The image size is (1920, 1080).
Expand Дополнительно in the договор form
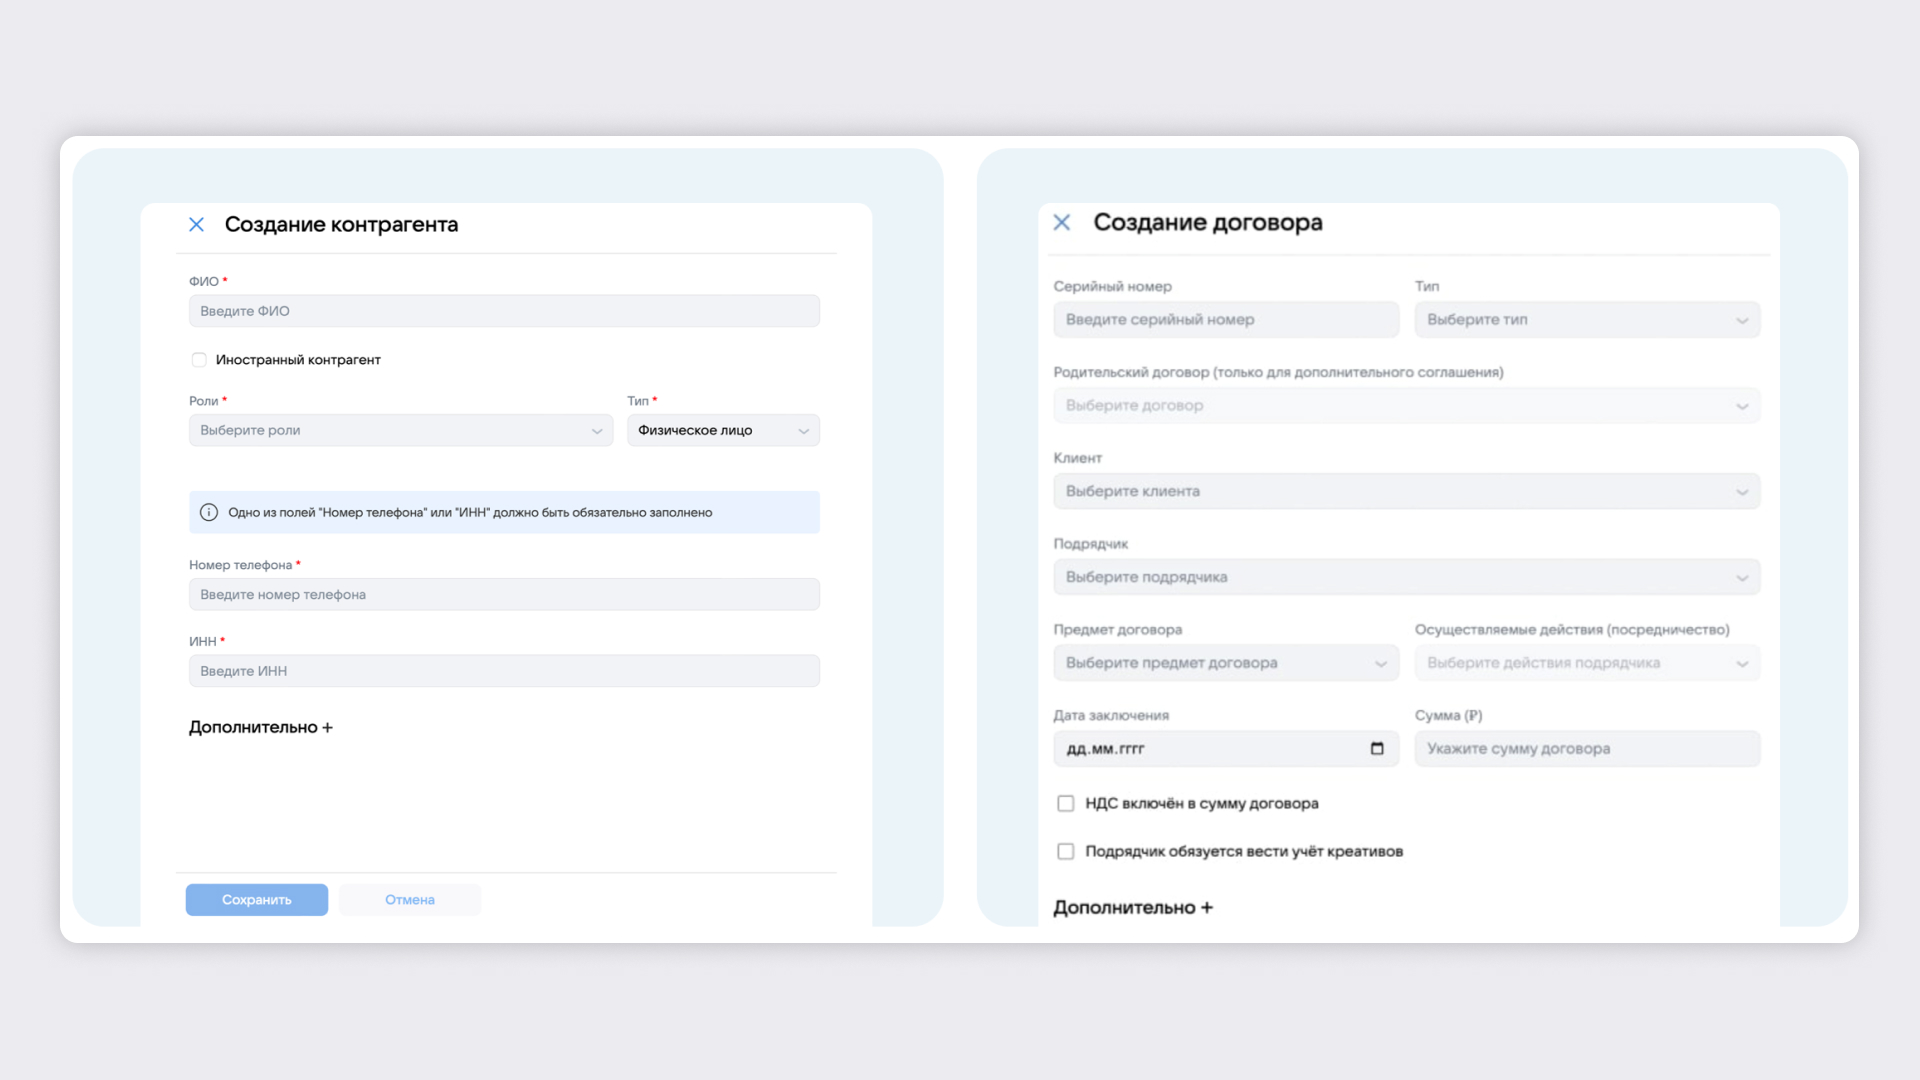tap(1133, 908)
